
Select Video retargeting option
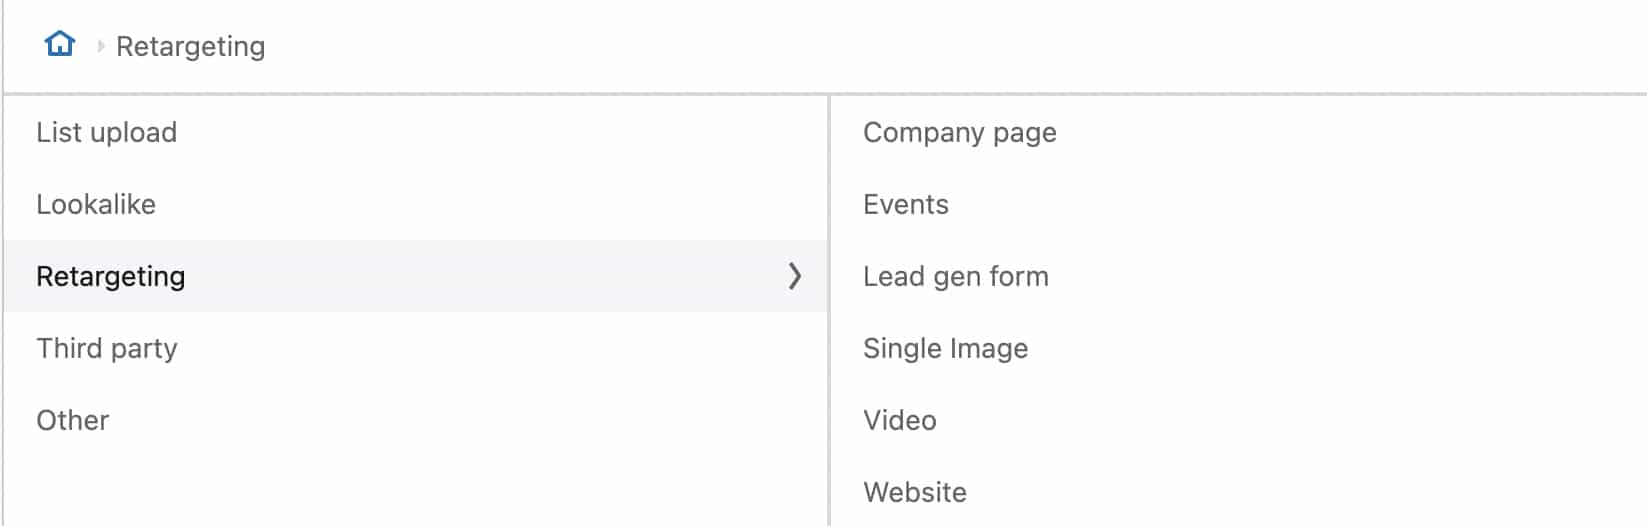click(x=1239, y=420)
